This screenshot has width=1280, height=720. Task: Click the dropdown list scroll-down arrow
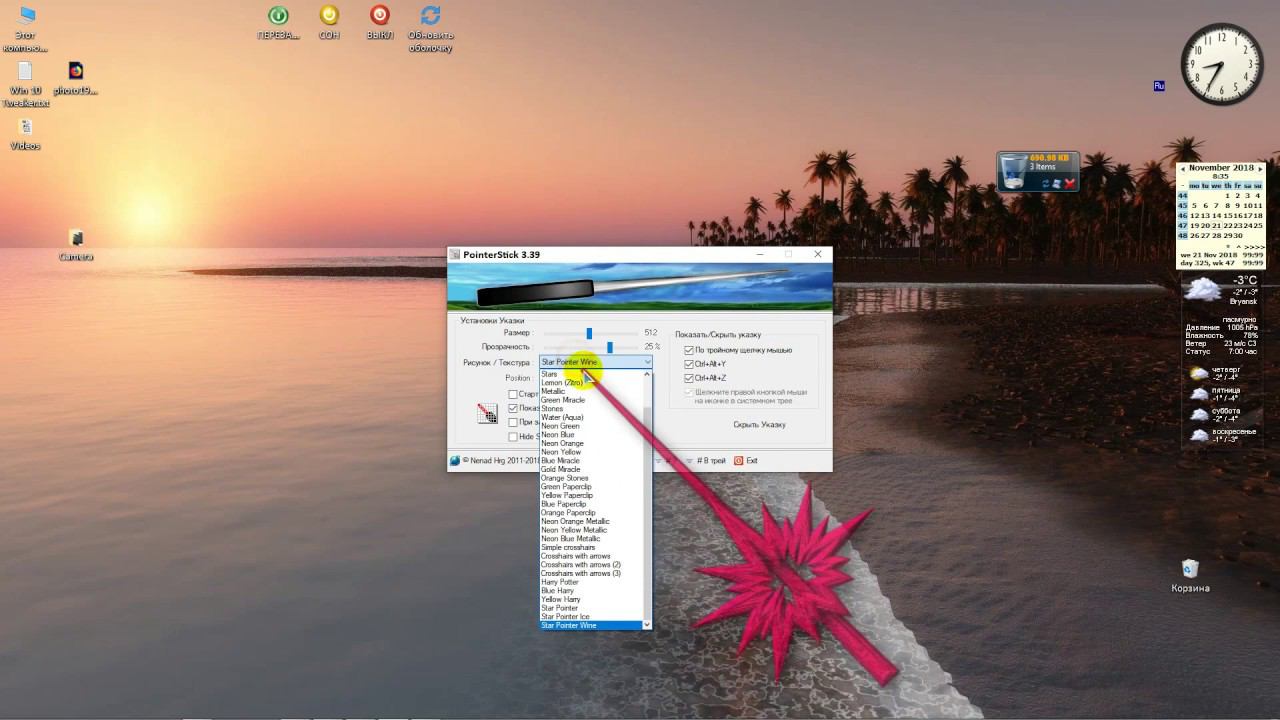(647, 625)
